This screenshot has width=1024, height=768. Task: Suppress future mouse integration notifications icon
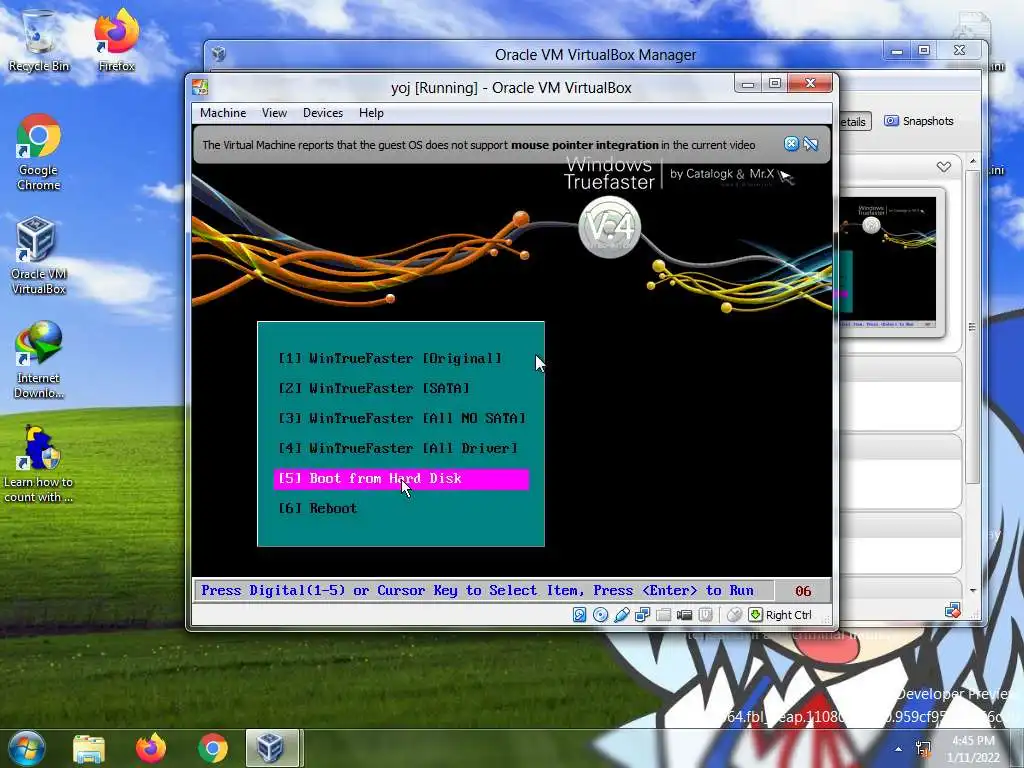(810, 144)
